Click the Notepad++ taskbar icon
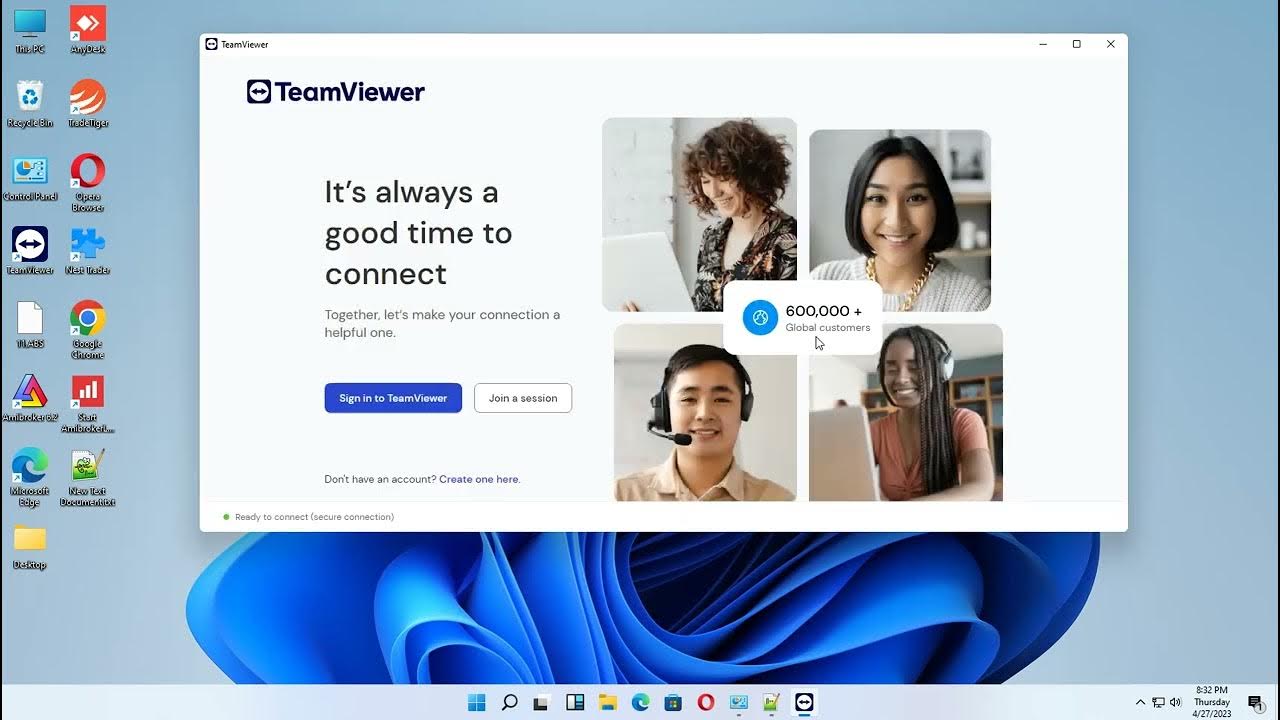The width and height of the screenshot is (1280, 720). (x=771, y=702)
